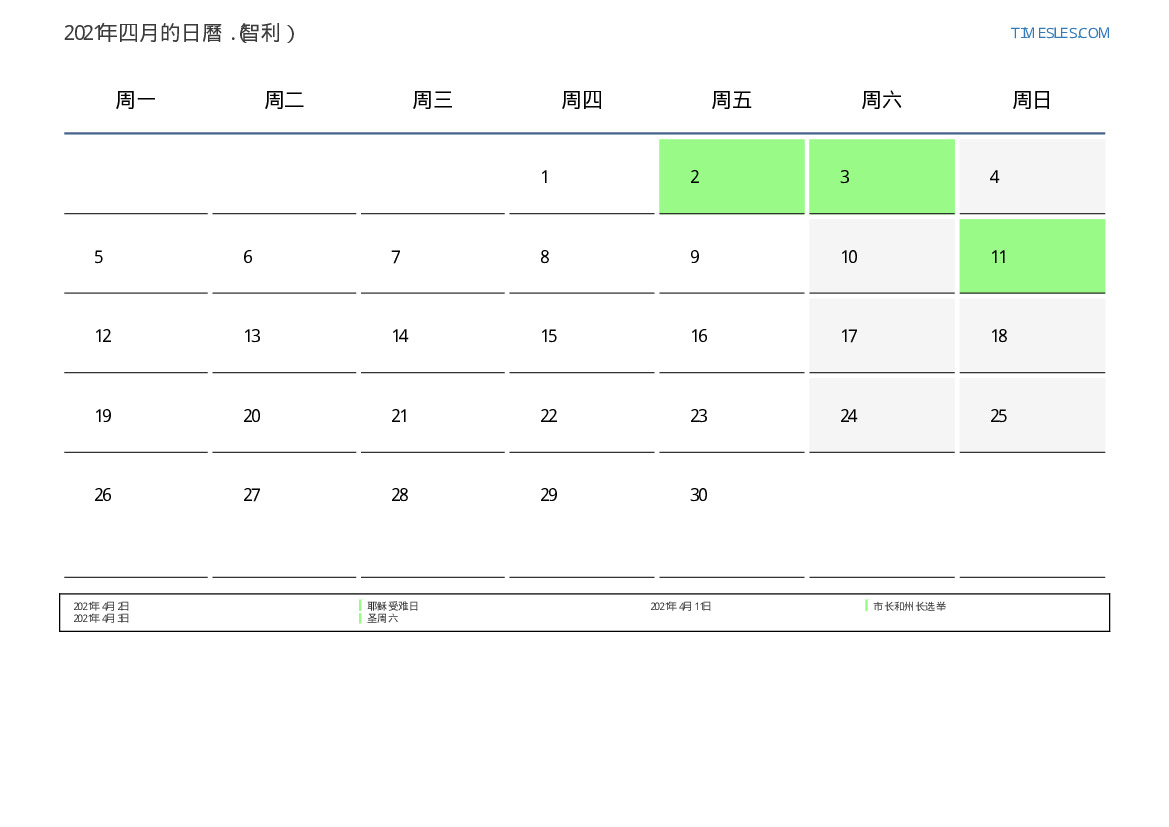Open the TIMESLES.COM link
Viewport: 1169px width, 827px height.
(x=1059, y=33)
